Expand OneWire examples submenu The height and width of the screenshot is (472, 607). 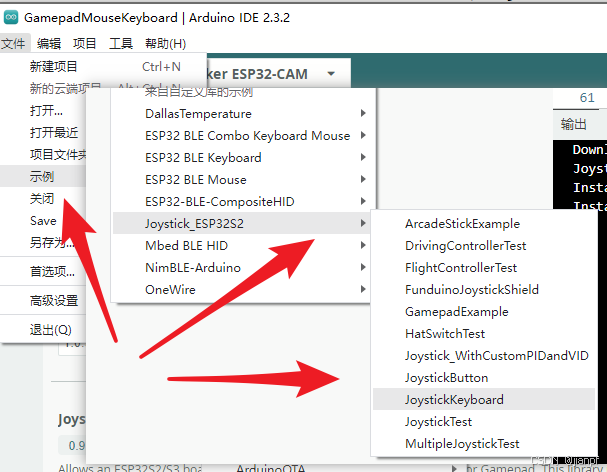[x=244, y=290]
